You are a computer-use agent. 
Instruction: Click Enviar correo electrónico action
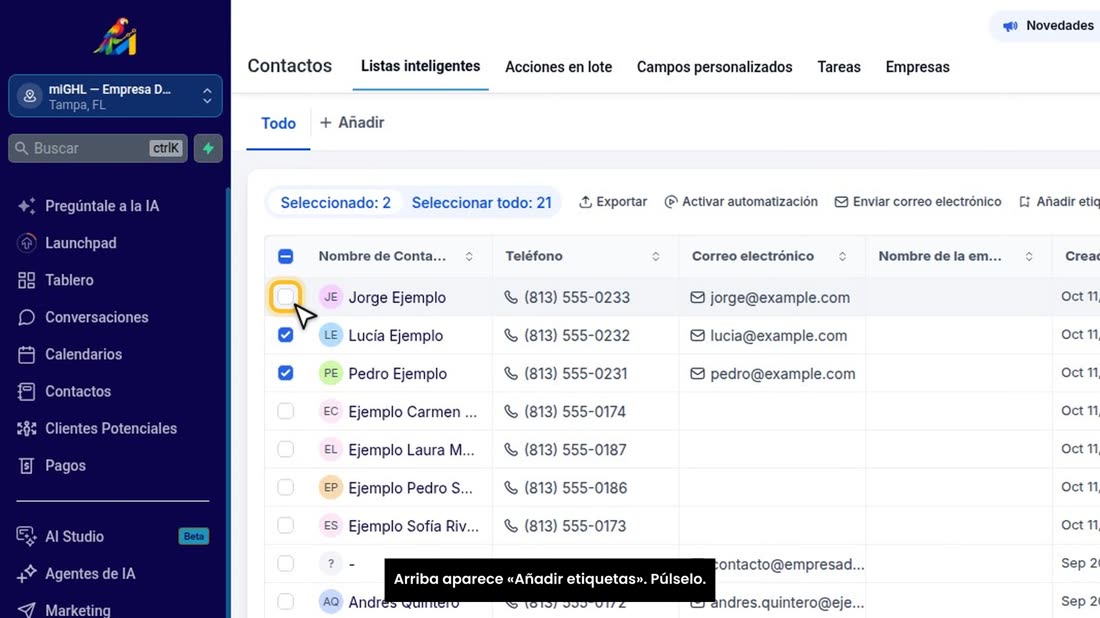(918, 202)
